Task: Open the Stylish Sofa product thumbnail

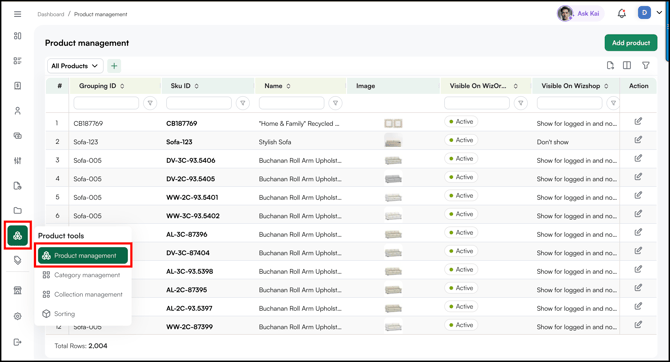Action: (393, 141)
